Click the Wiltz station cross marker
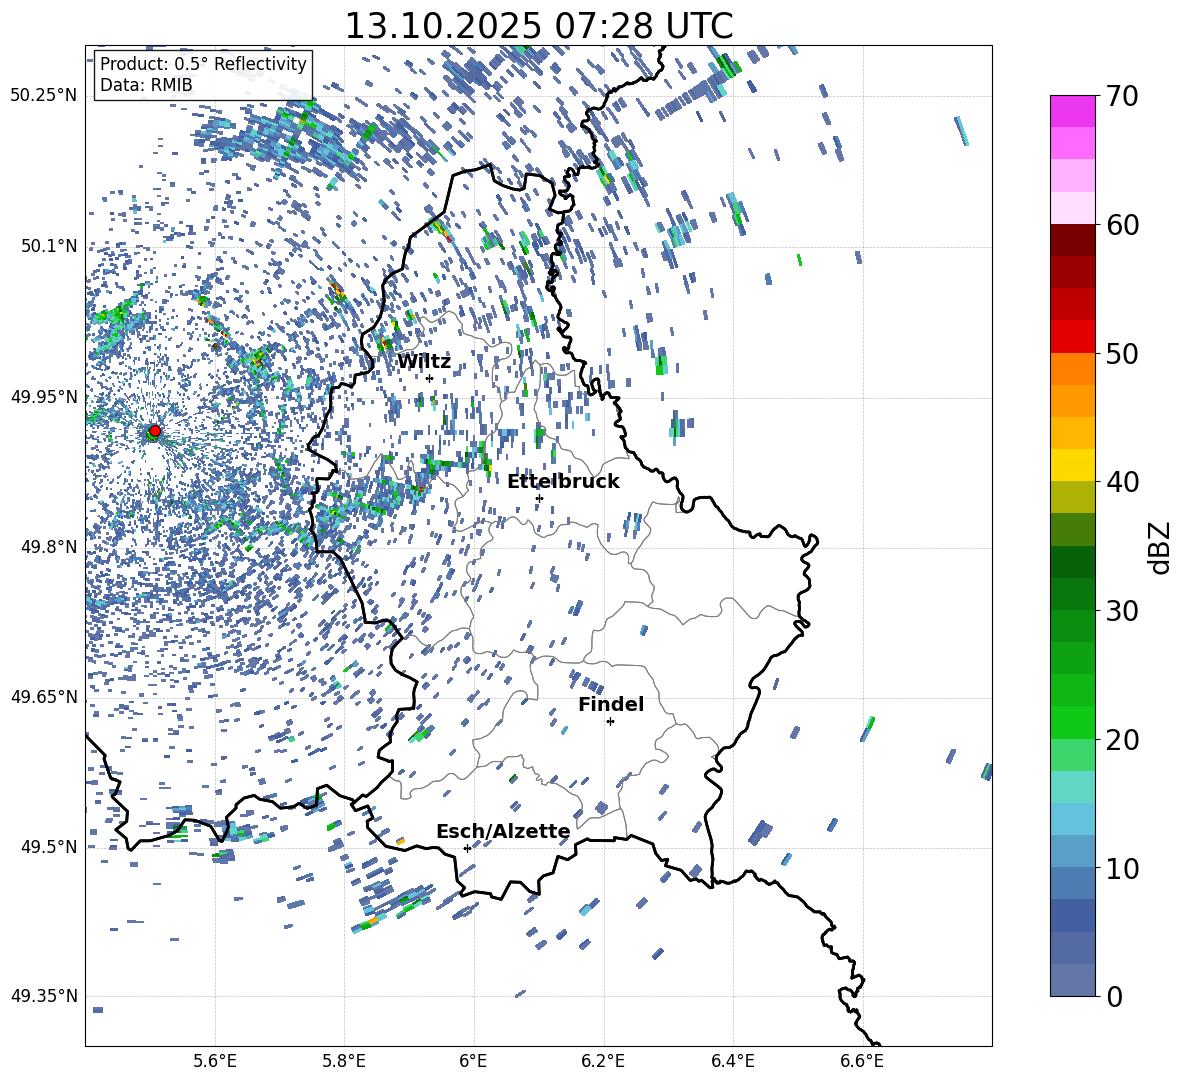 pos(429,378)
